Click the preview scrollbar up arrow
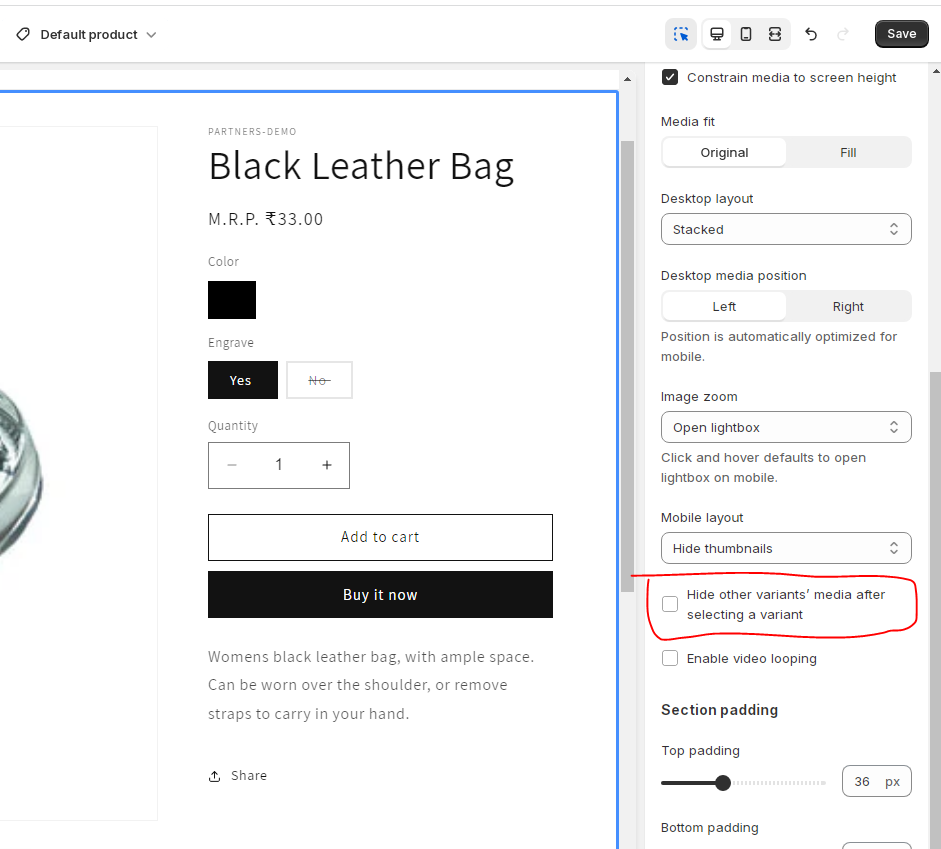The image size is (941, 849). (627, 79)
